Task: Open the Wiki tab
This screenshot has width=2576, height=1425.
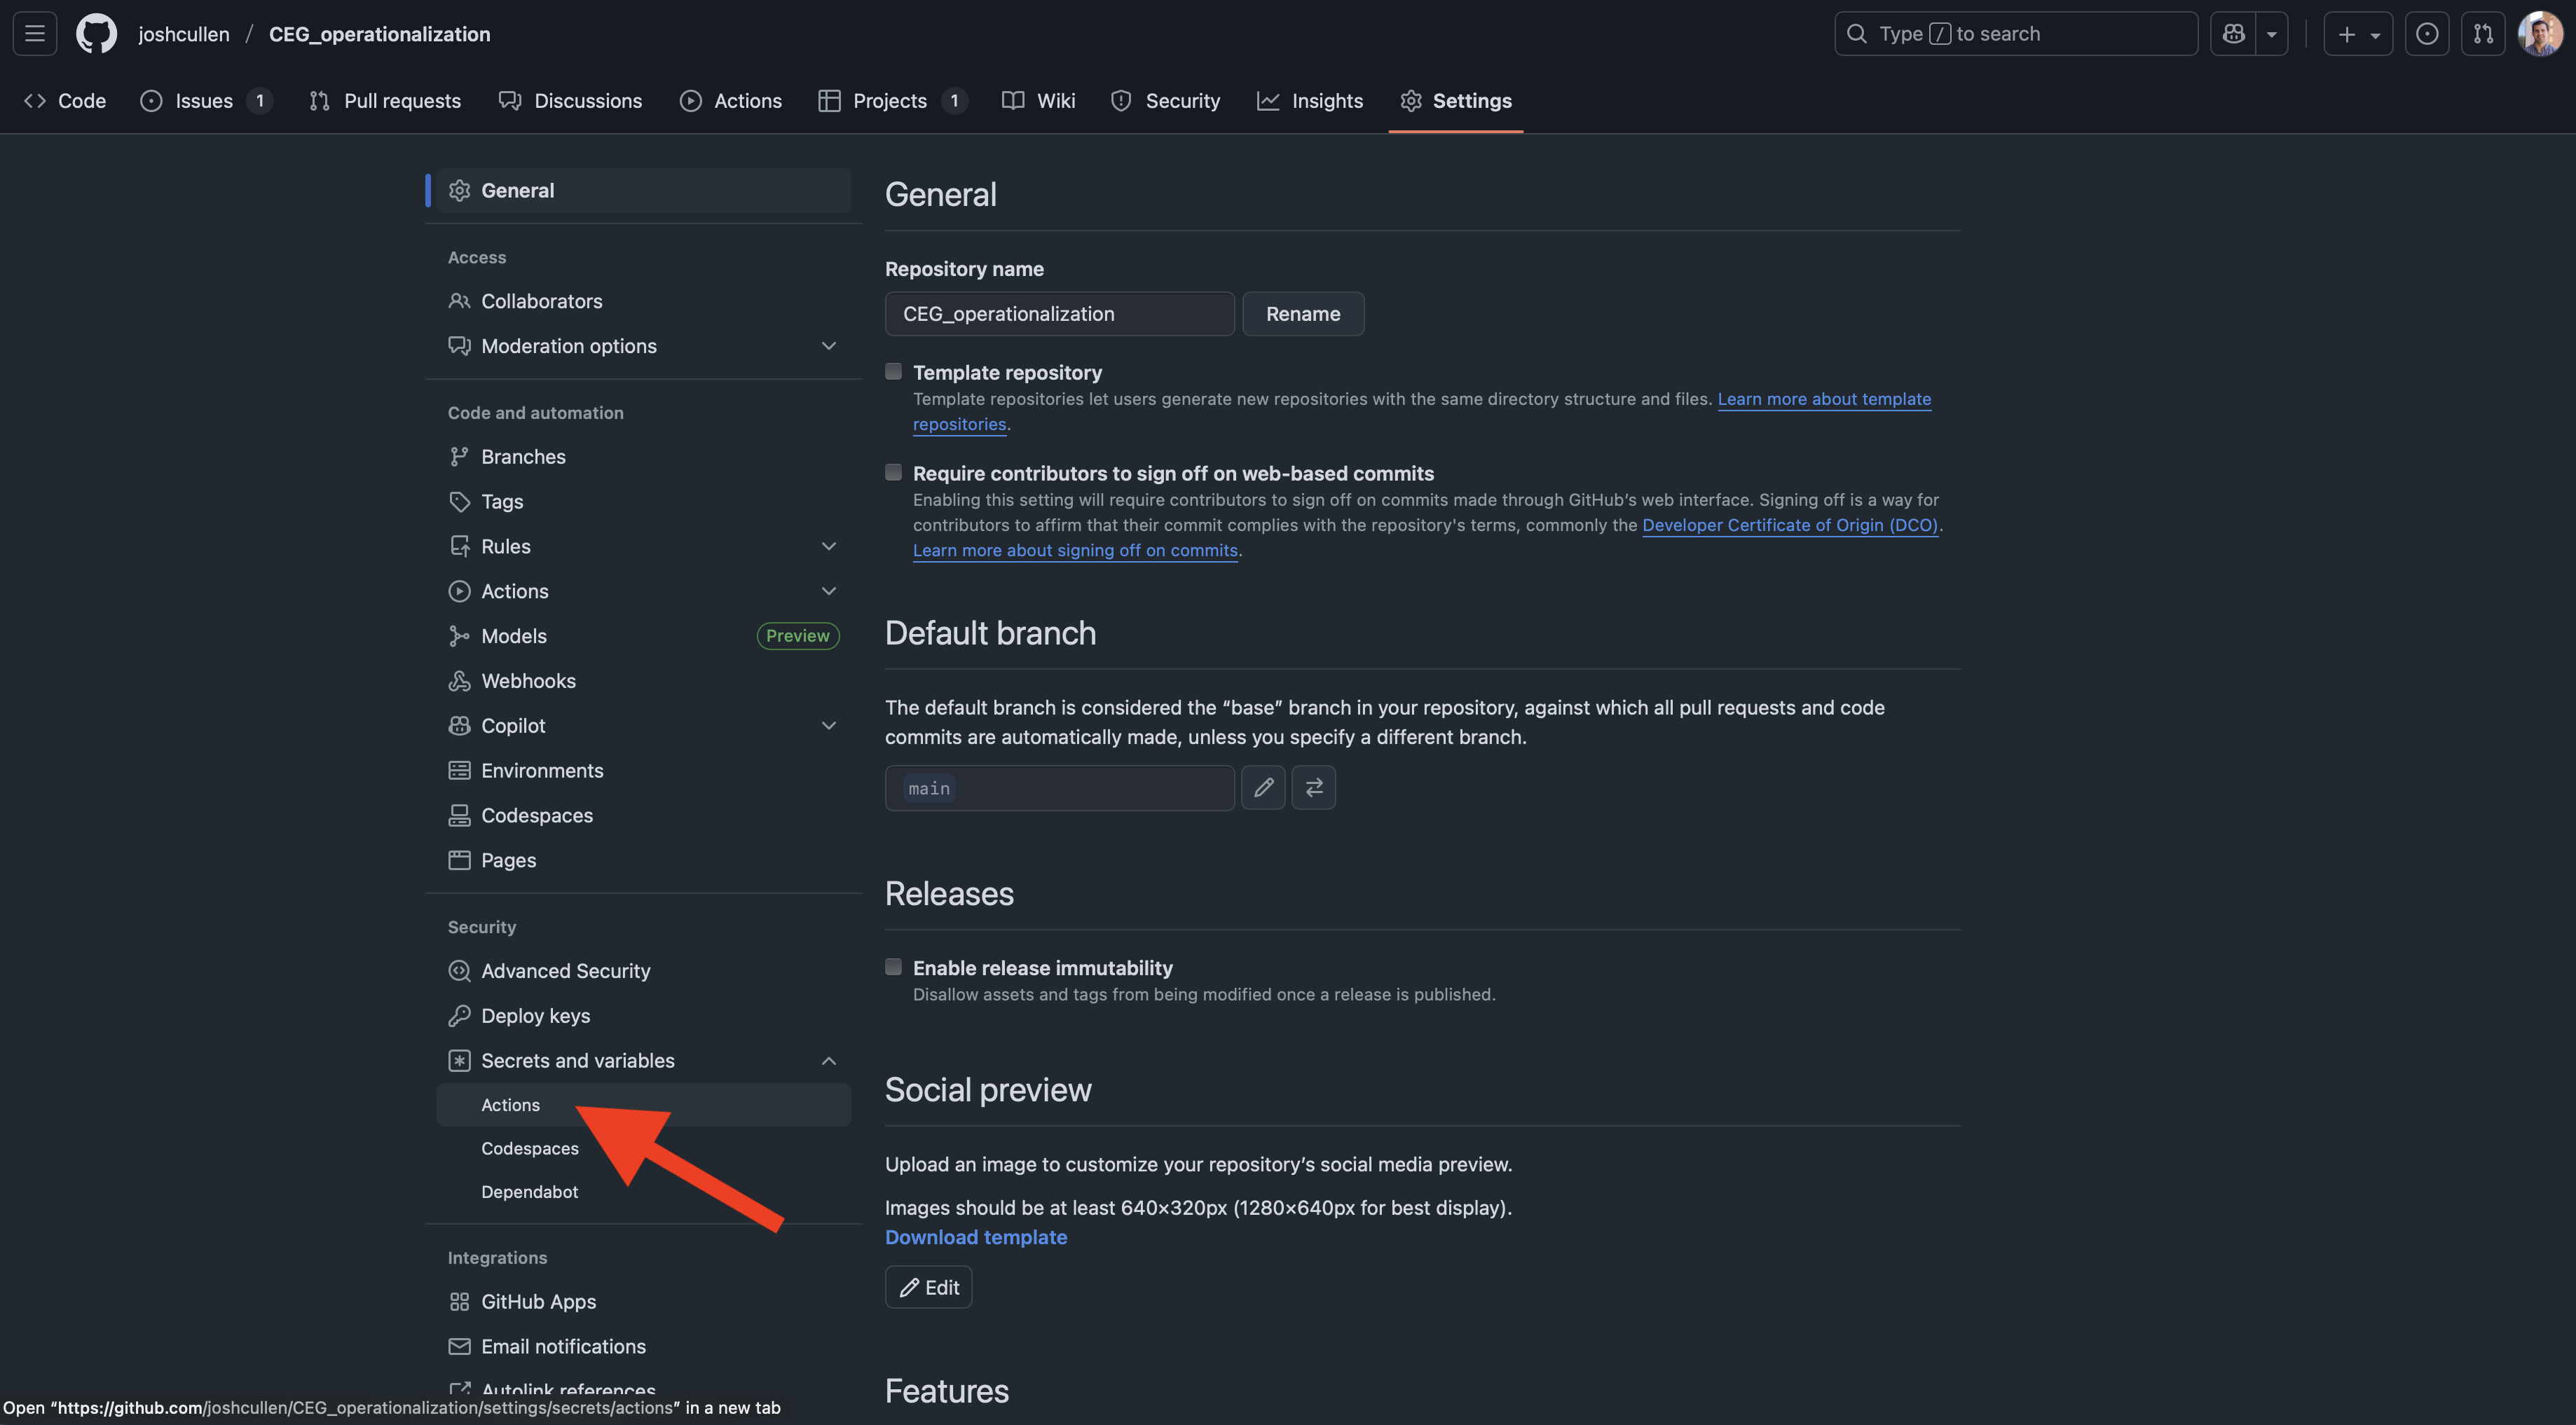Action: 1039,101
